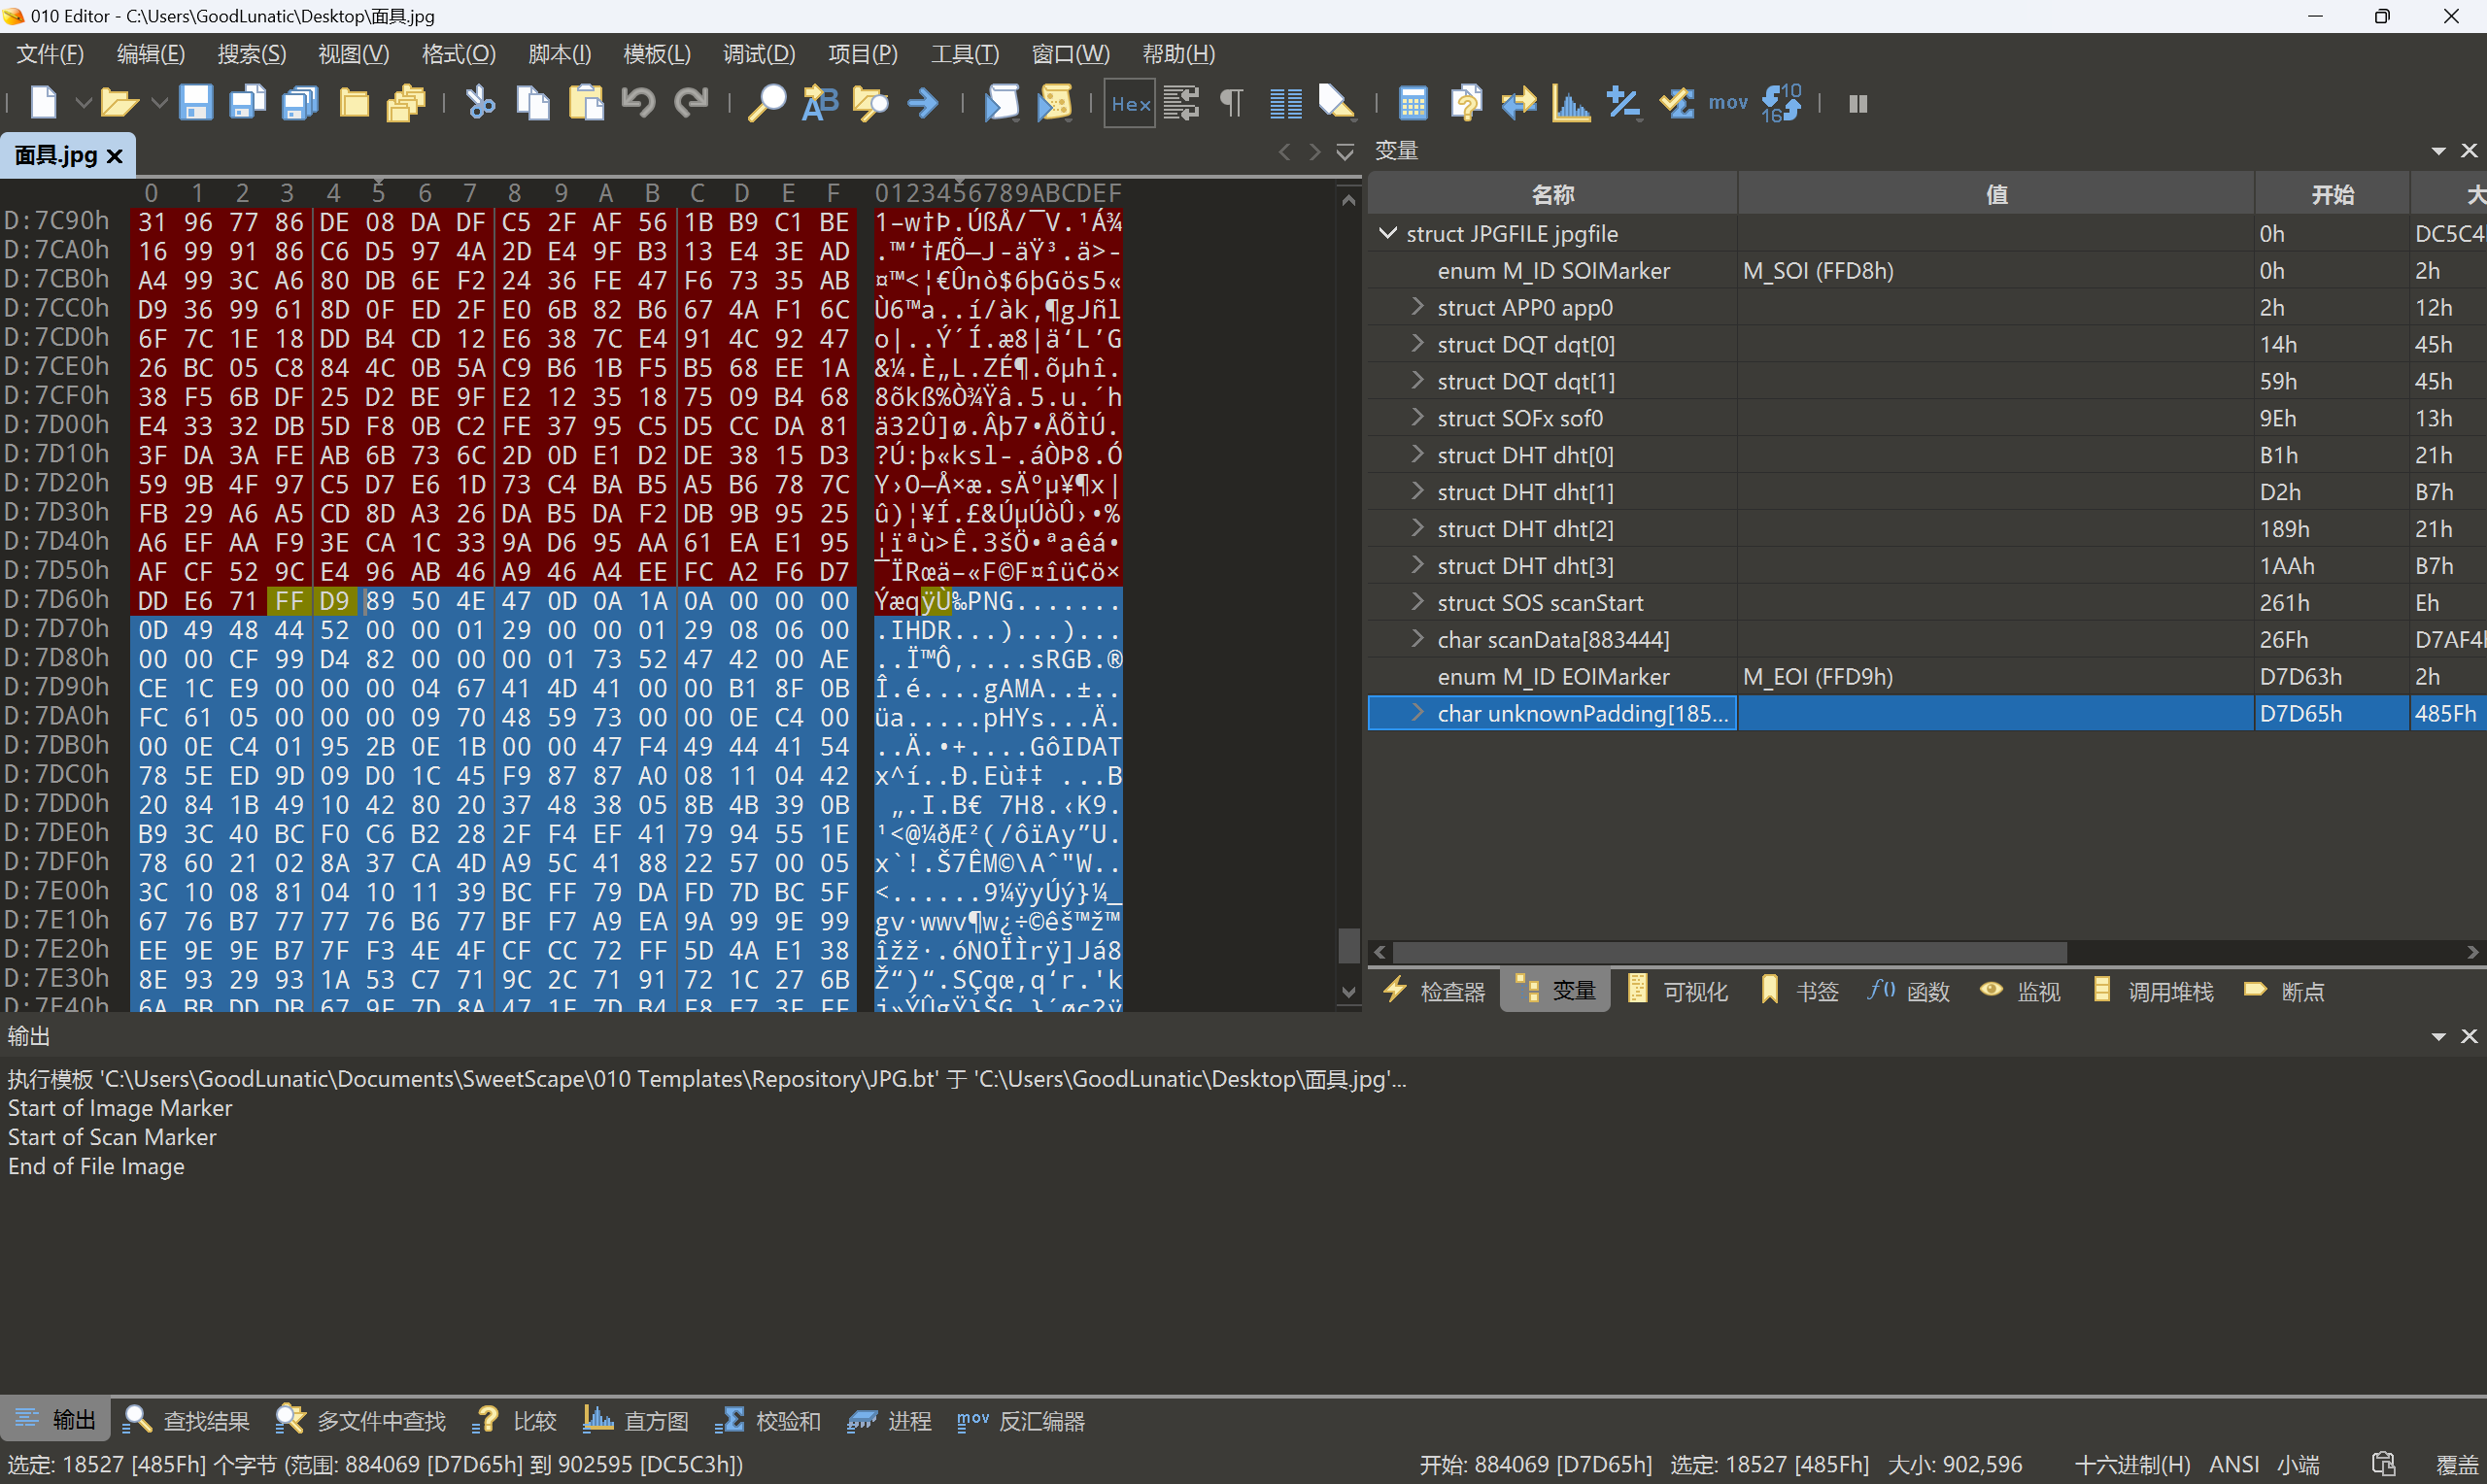Click the Open File folder icon

pos(119,103)
